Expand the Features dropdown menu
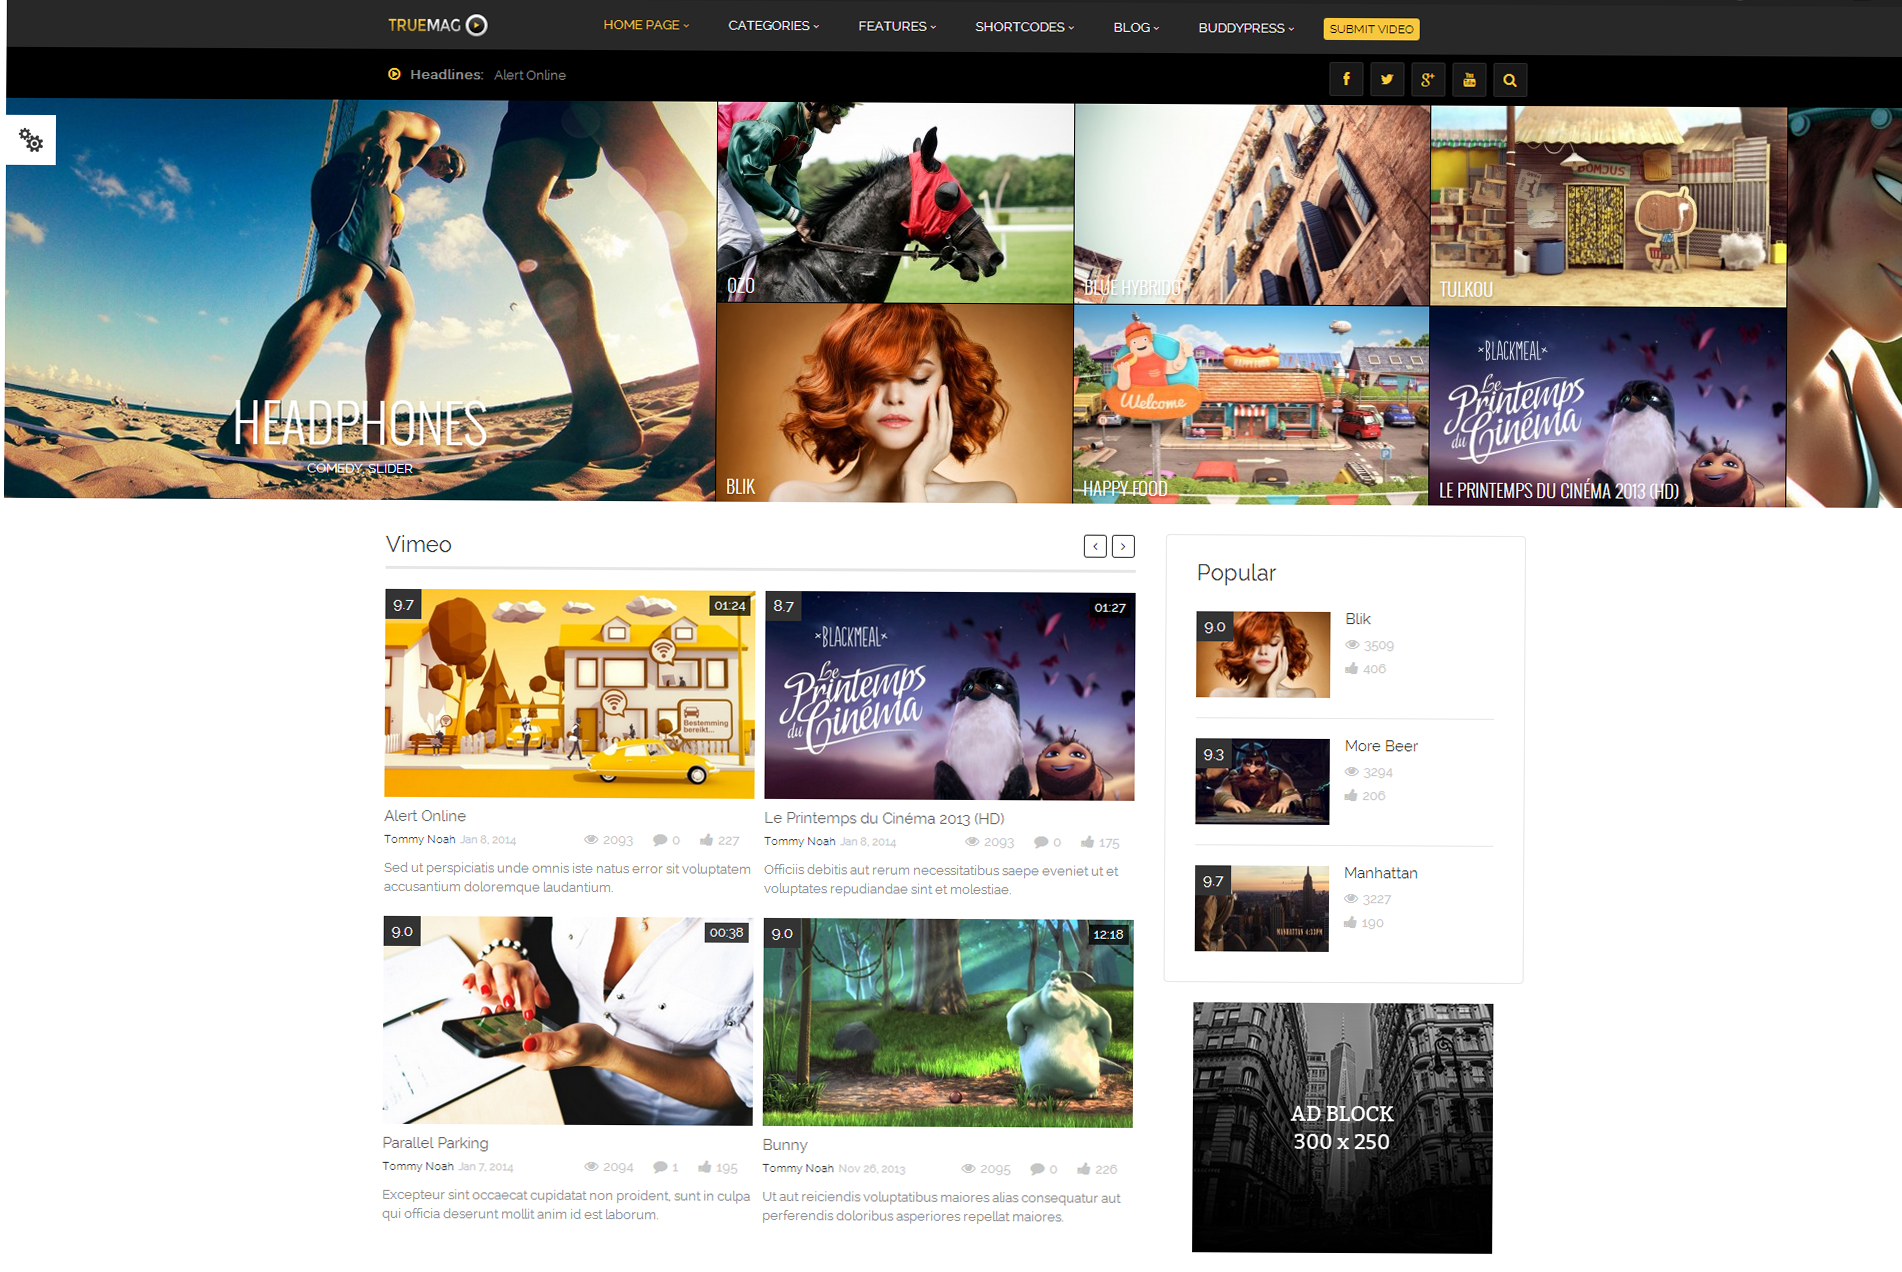 pyautogui.click(x=896, y=26)
